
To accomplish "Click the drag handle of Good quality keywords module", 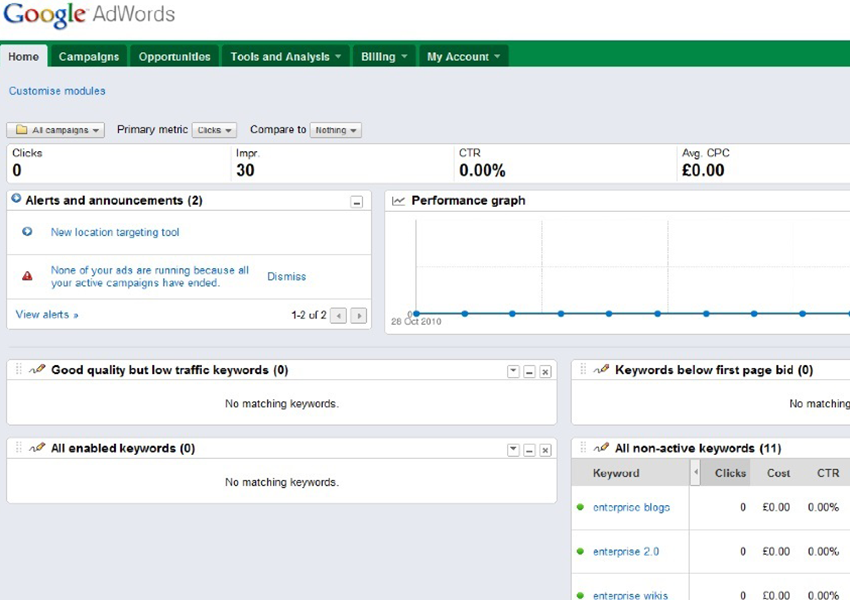I will click(x=18, y=369).
